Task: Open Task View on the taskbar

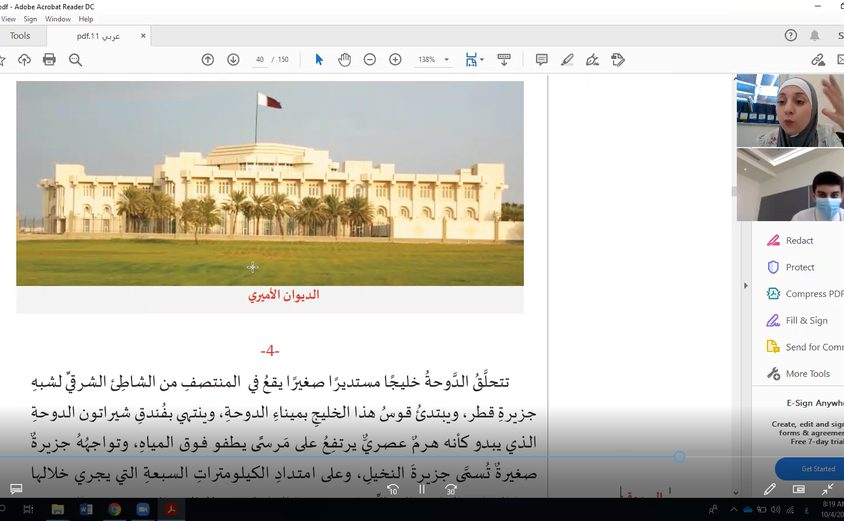Action: pyautogui.click(x=29, y=509)
